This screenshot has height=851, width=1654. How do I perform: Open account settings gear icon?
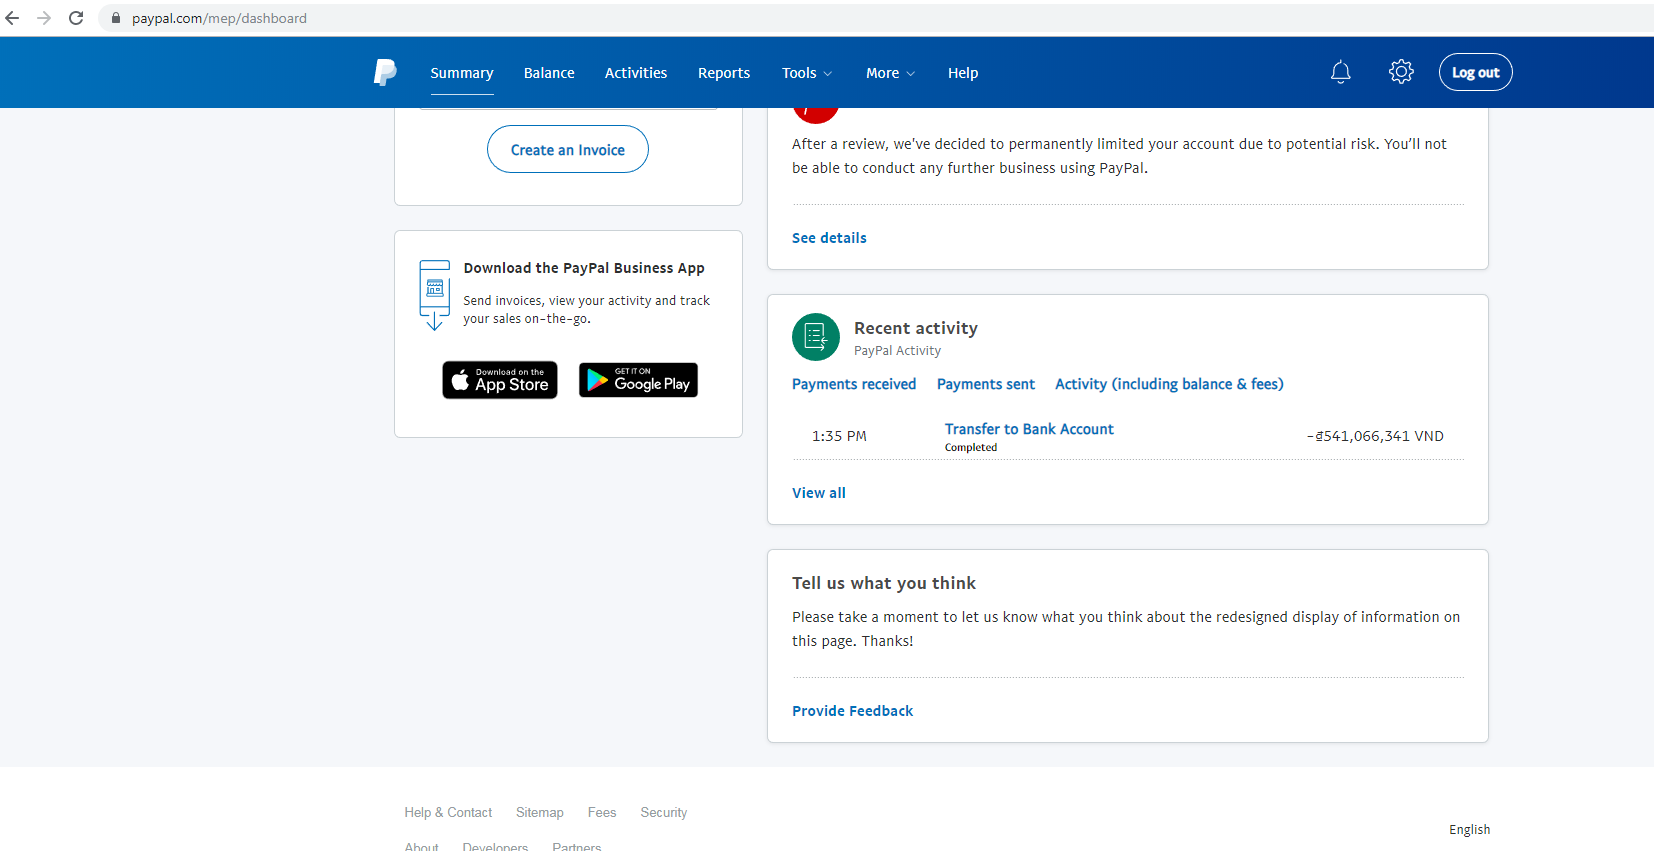click(1401, 72)
